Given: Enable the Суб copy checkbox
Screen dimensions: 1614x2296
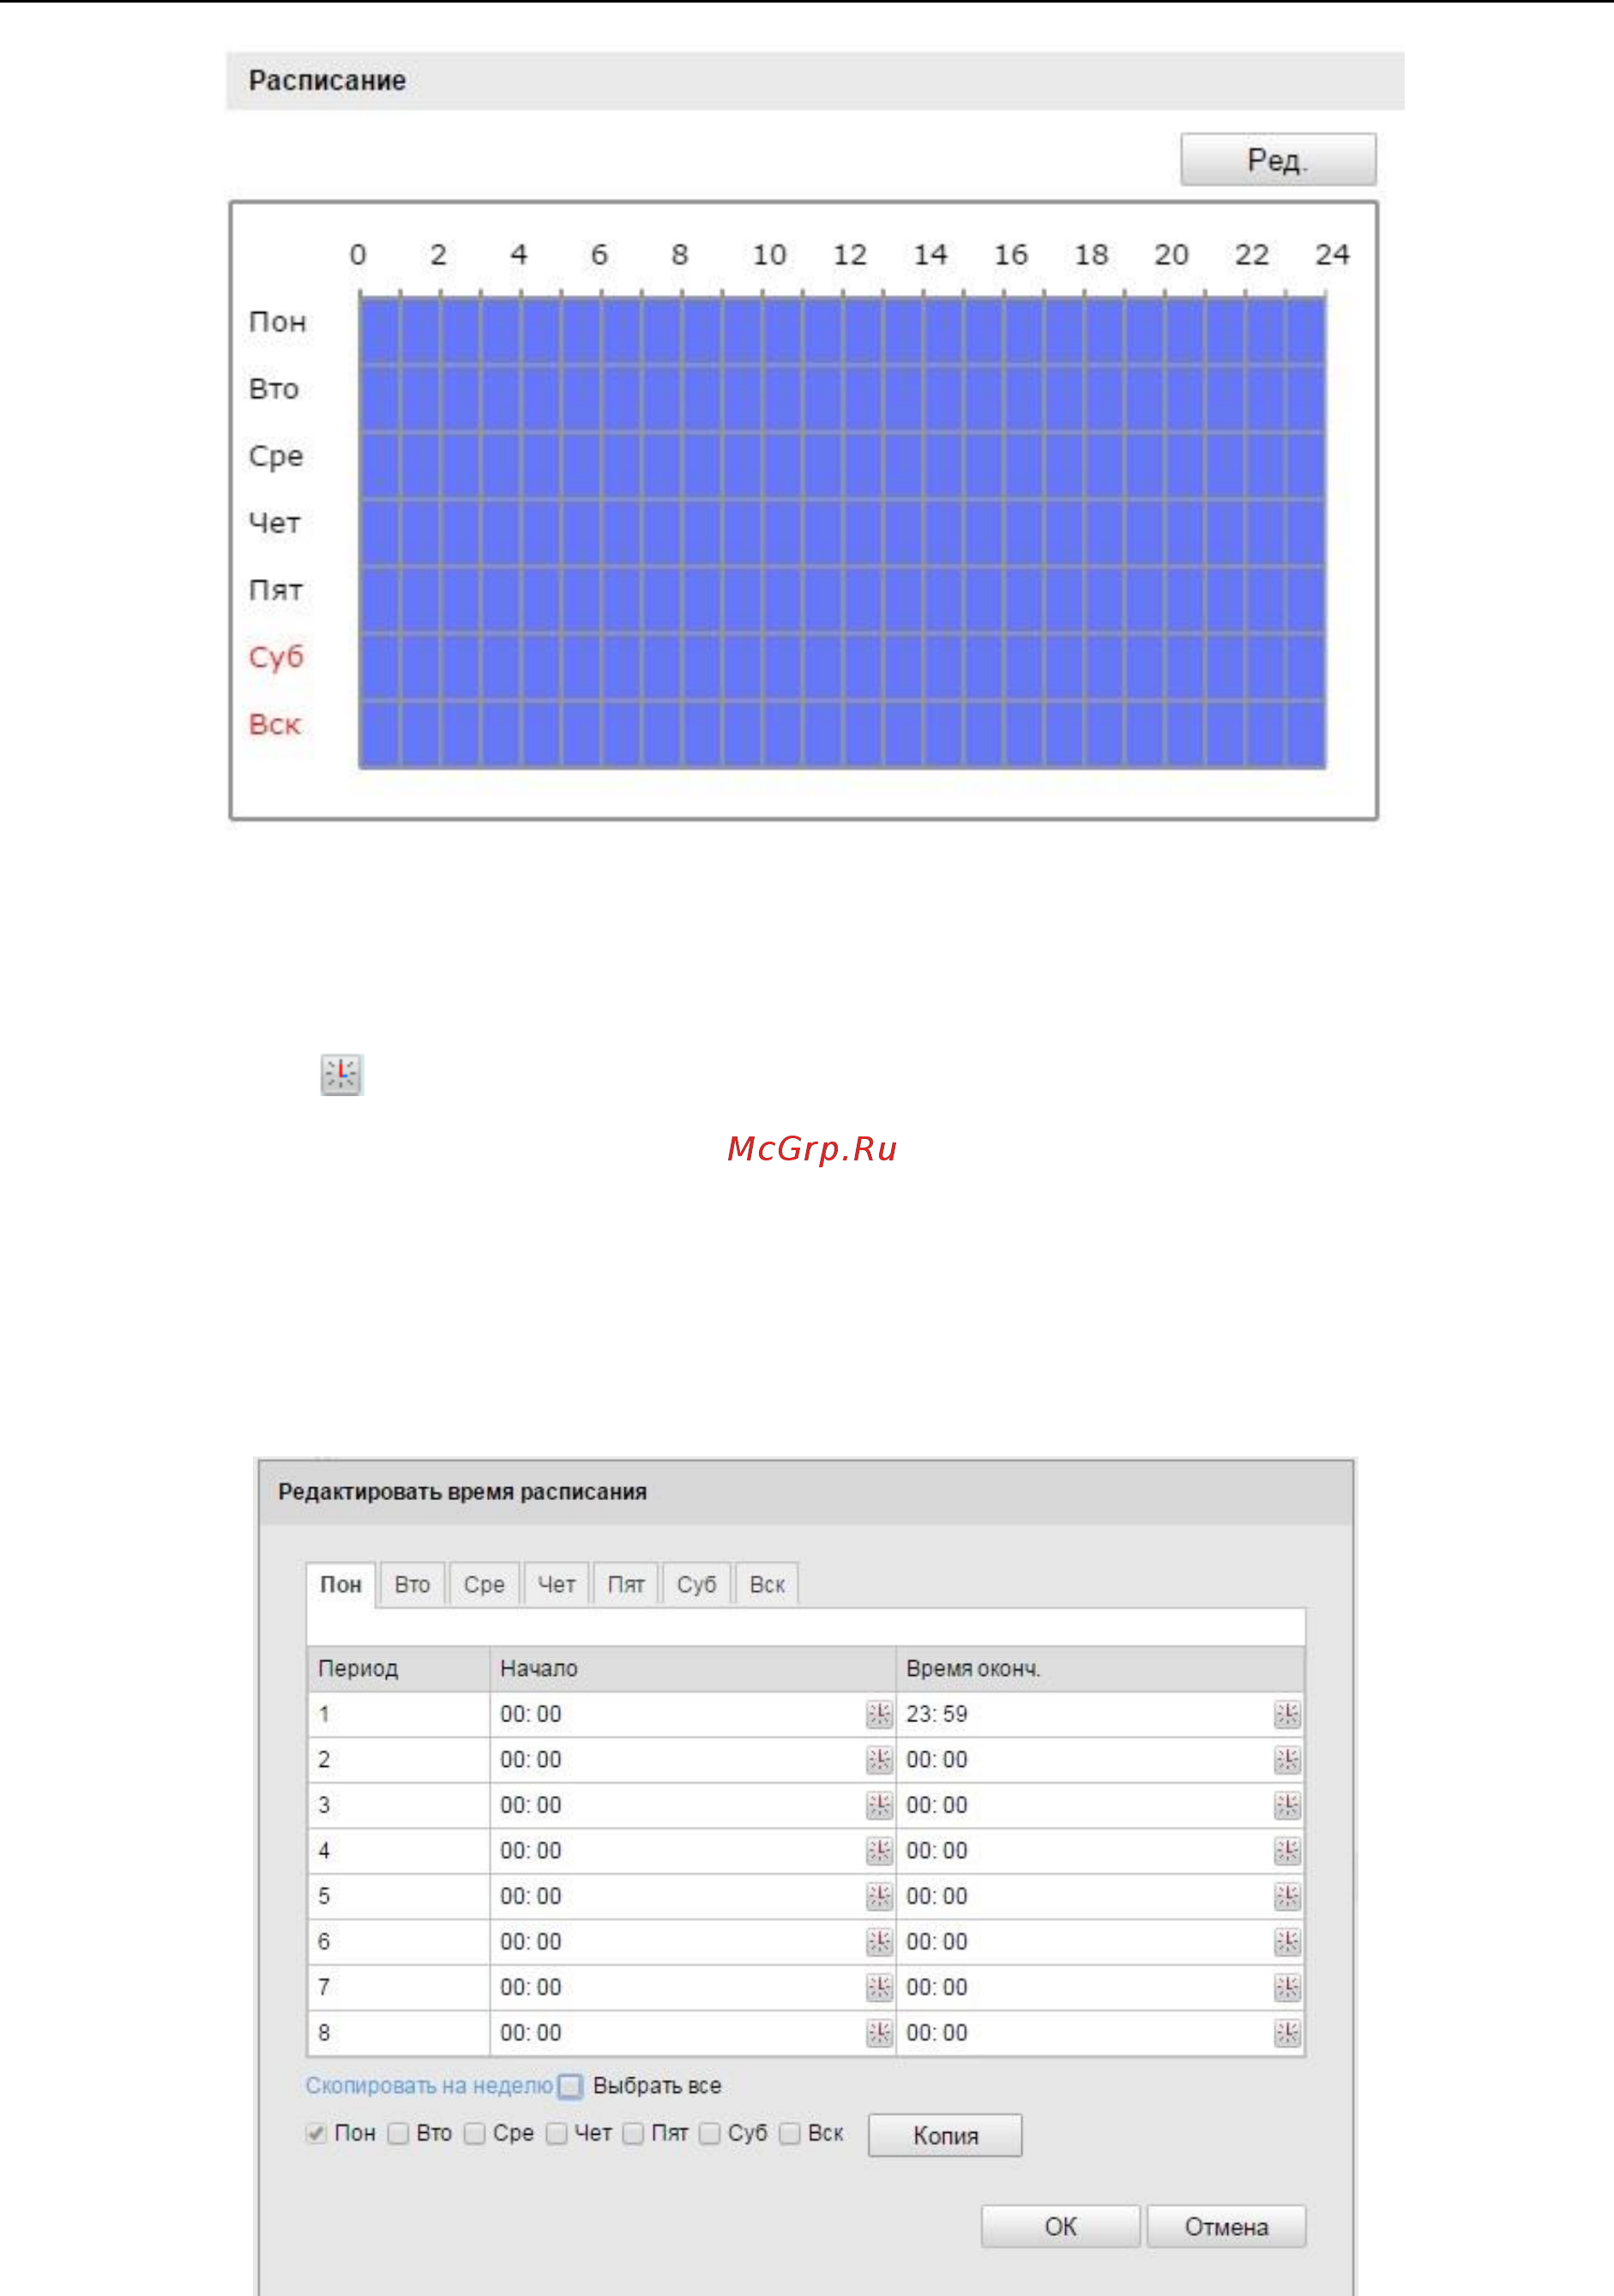Looking at the screenshot, I should [x=710, y=2134].
